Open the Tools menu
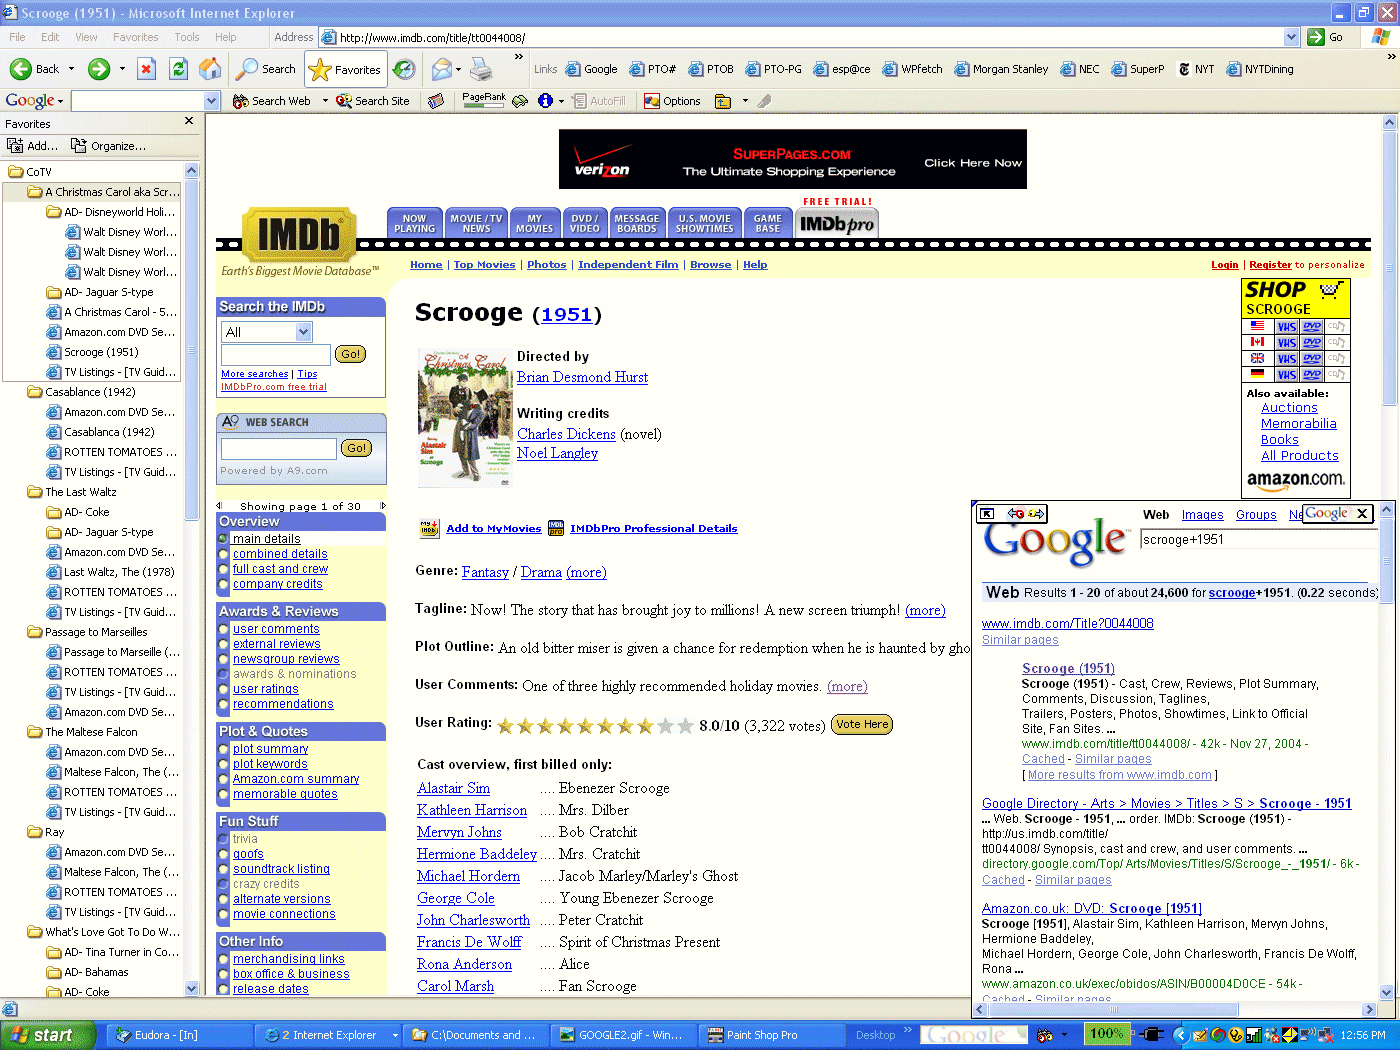This screenshot has height=1050, width=1400. (187, 37)
